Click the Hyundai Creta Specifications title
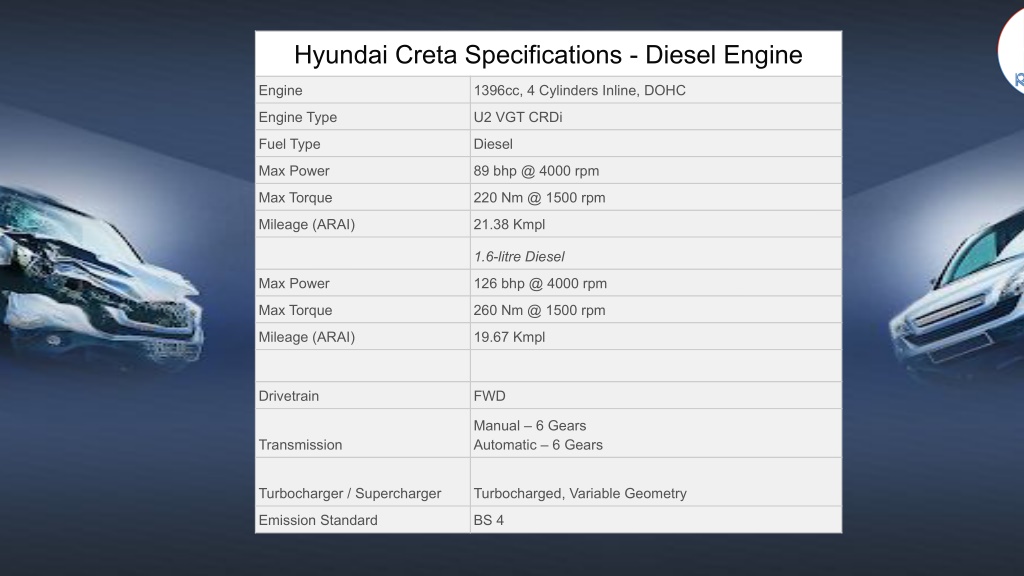Screen dimensions: 1024x576 coord(548,55)
